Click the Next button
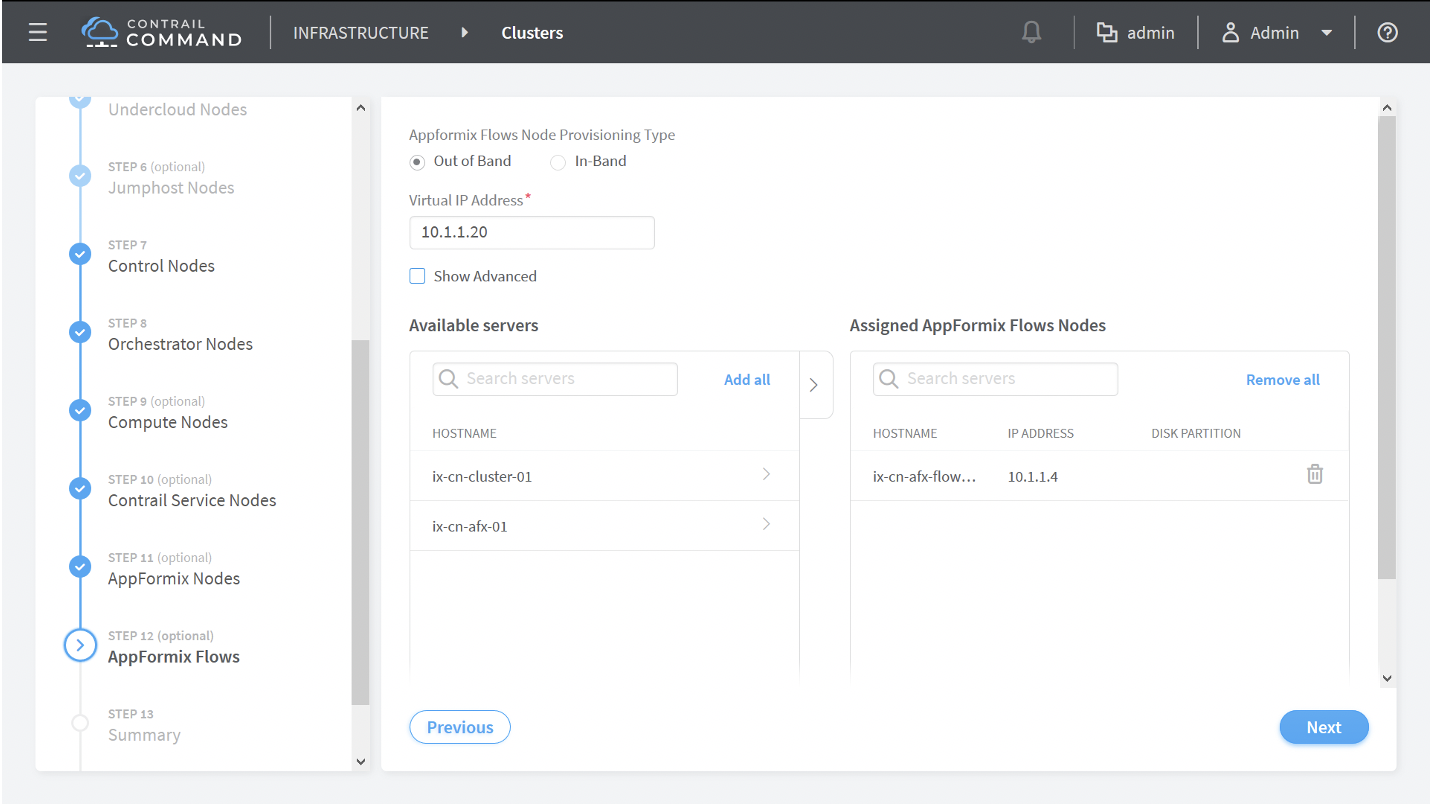This screenshot has width=1432, height=804. (1323, 728)
